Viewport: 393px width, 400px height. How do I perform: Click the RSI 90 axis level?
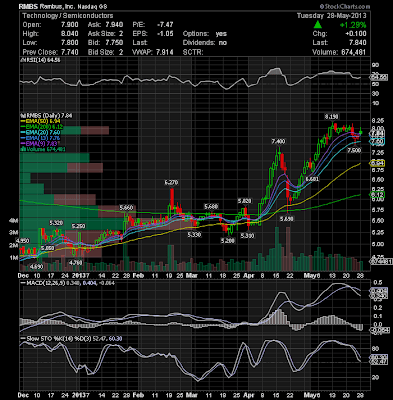375,65
